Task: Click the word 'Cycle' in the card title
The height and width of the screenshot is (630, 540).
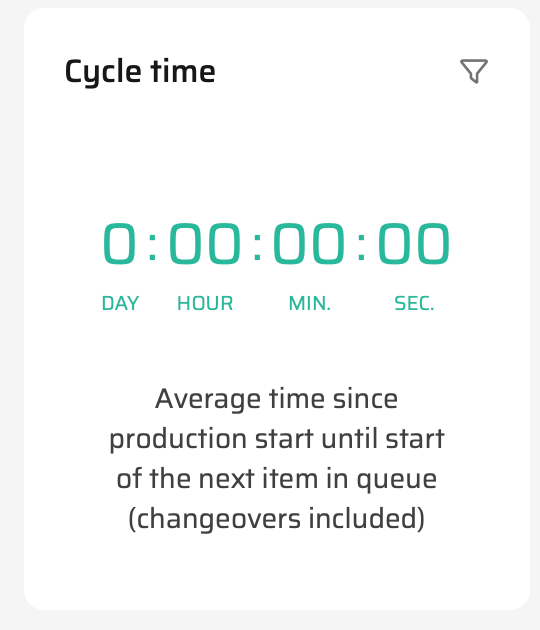Action: (103, 73)
